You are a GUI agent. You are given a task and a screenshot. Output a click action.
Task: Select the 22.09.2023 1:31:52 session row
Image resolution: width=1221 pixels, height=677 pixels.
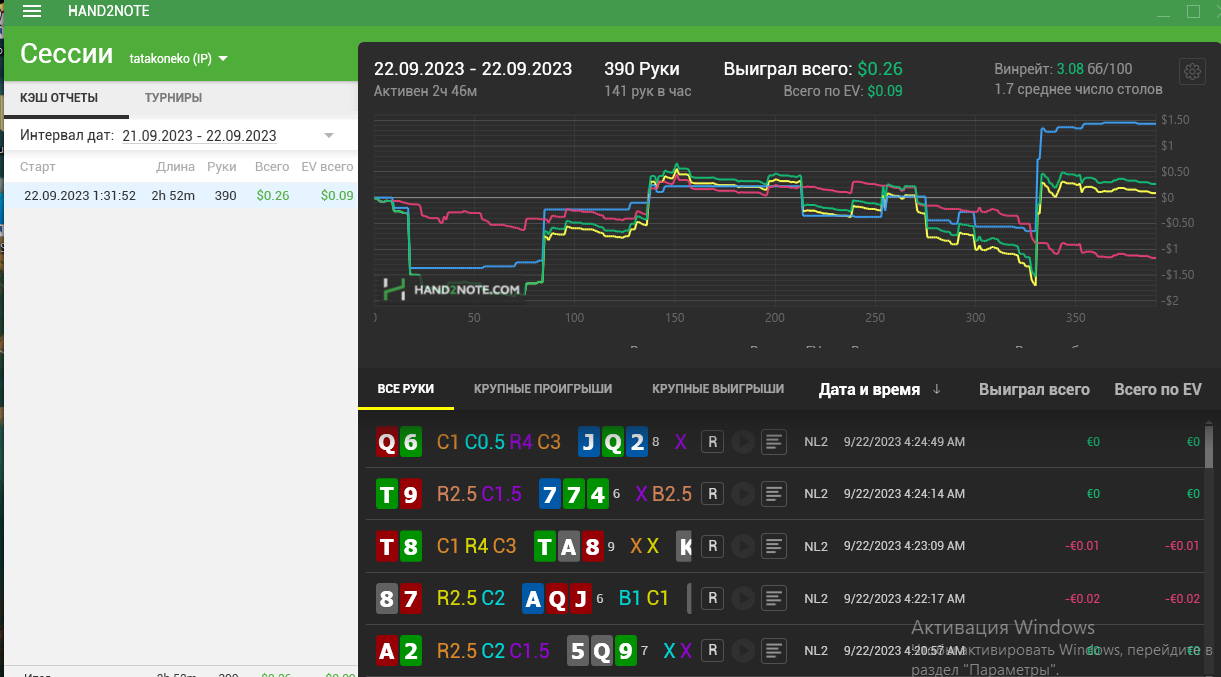(x=181, y=195)
